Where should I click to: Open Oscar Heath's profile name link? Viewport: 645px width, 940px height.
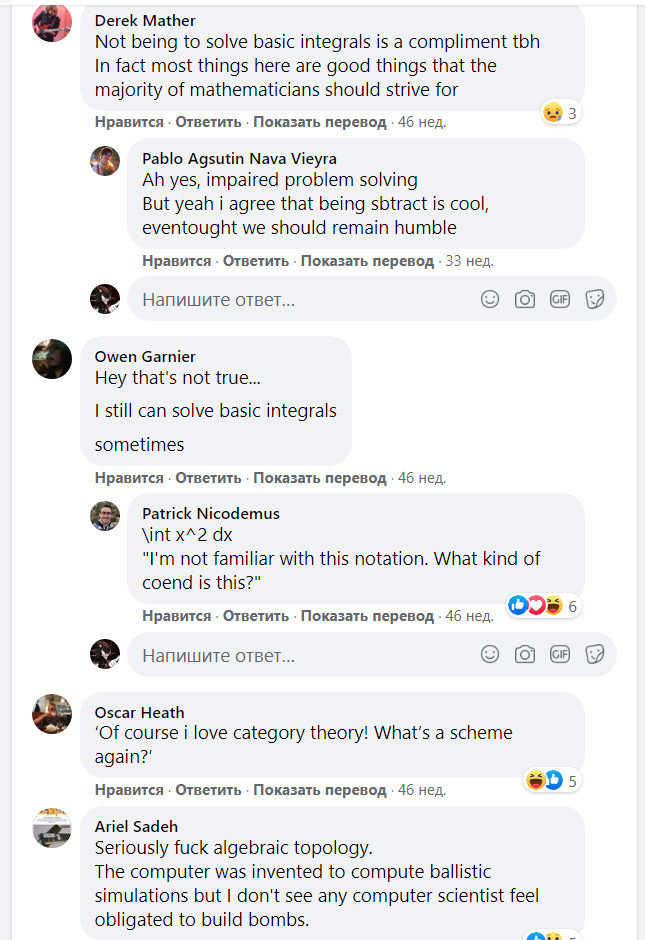pyautogui.click(x=139, y=712)
